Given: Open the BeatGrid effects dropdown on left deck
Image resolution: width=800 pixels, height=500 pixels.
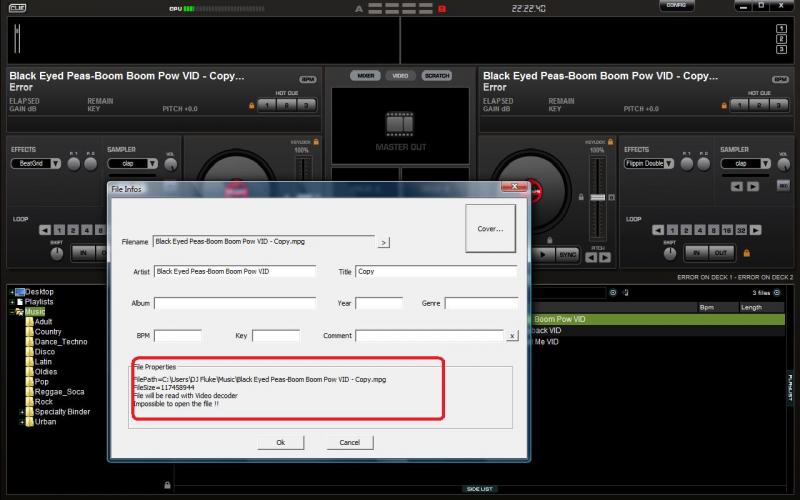Looking at the screenshot, I should (39, 163).
